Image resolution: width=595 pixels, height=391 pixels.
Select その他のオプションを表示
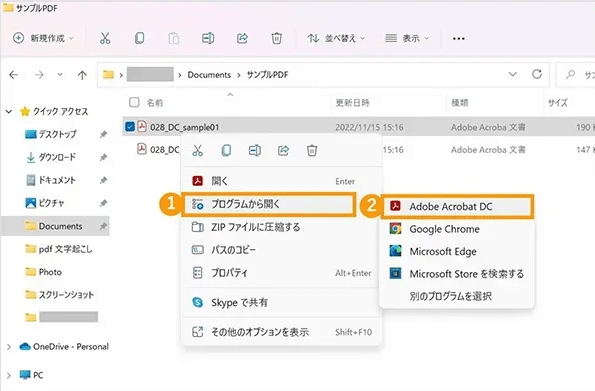point(282,332)
